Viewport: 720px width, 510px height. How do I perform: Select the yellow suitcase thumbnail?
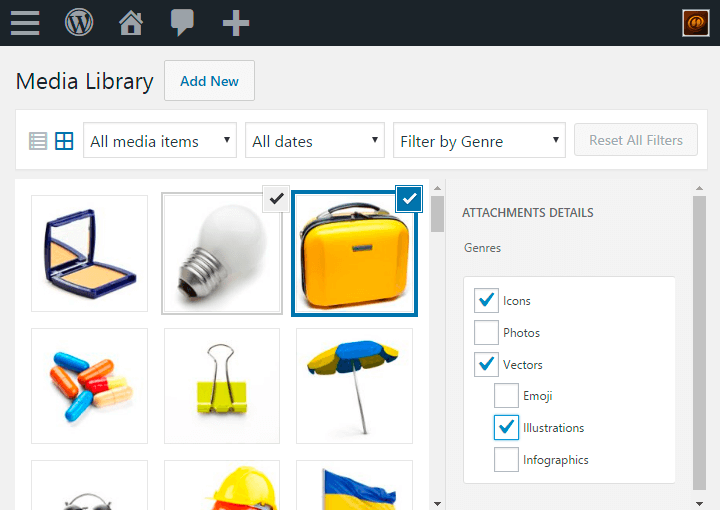[354, 253]
